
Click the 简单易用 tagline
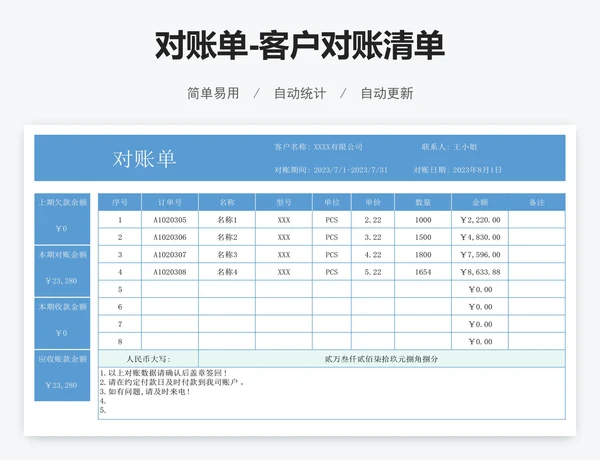(x=213, y=93)
